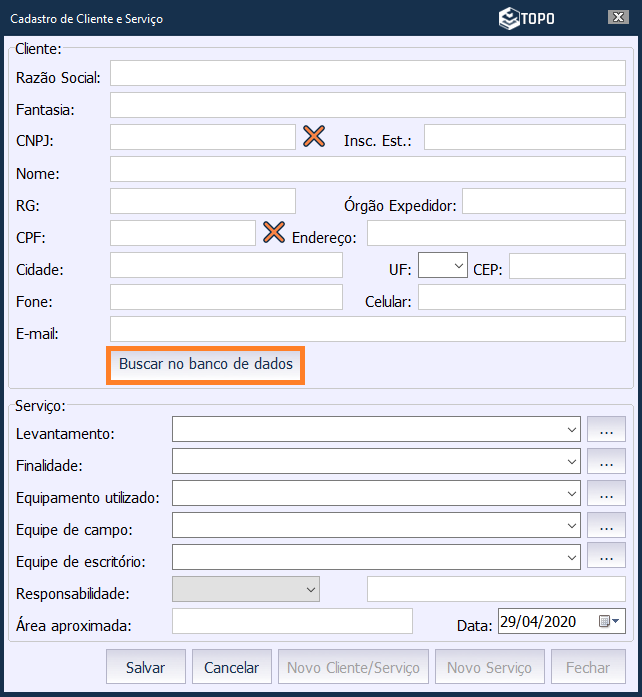Click the orange X icon beside CNPJ
This screenshot has width=642, height=697.
(x=314, y=137)
